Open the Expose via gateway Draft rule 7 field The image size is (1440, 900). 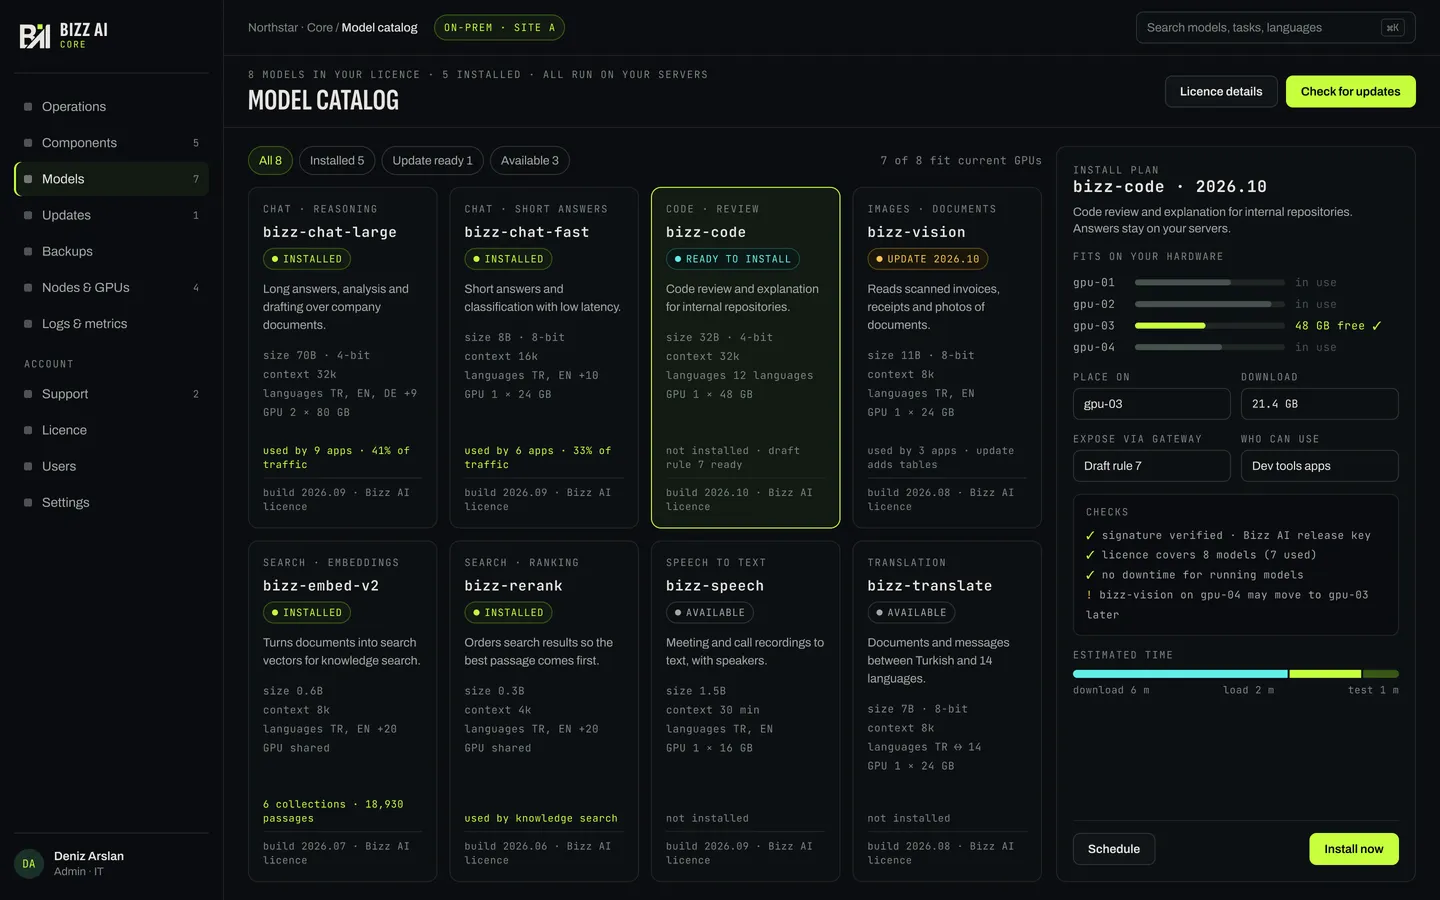1152,466
